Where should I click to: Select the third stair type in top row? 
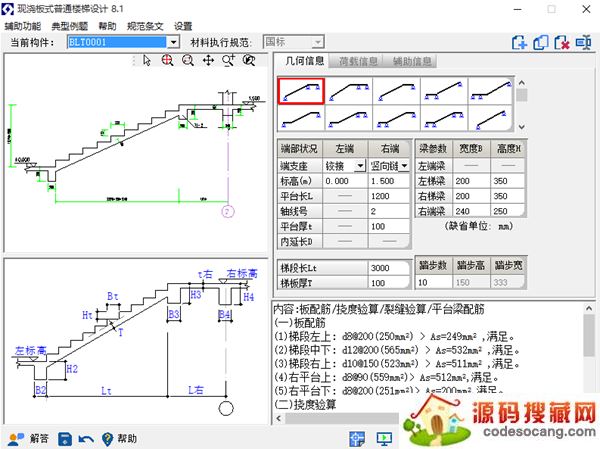coord(396,91)
